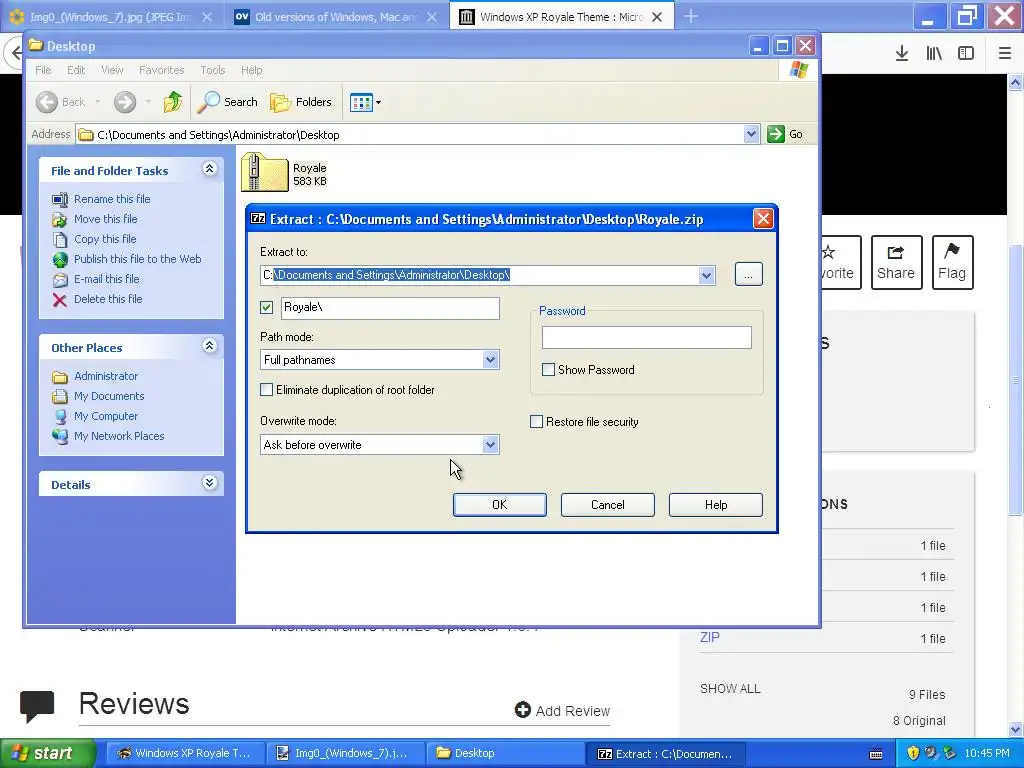Open the Favorites menu

point(161,70)
